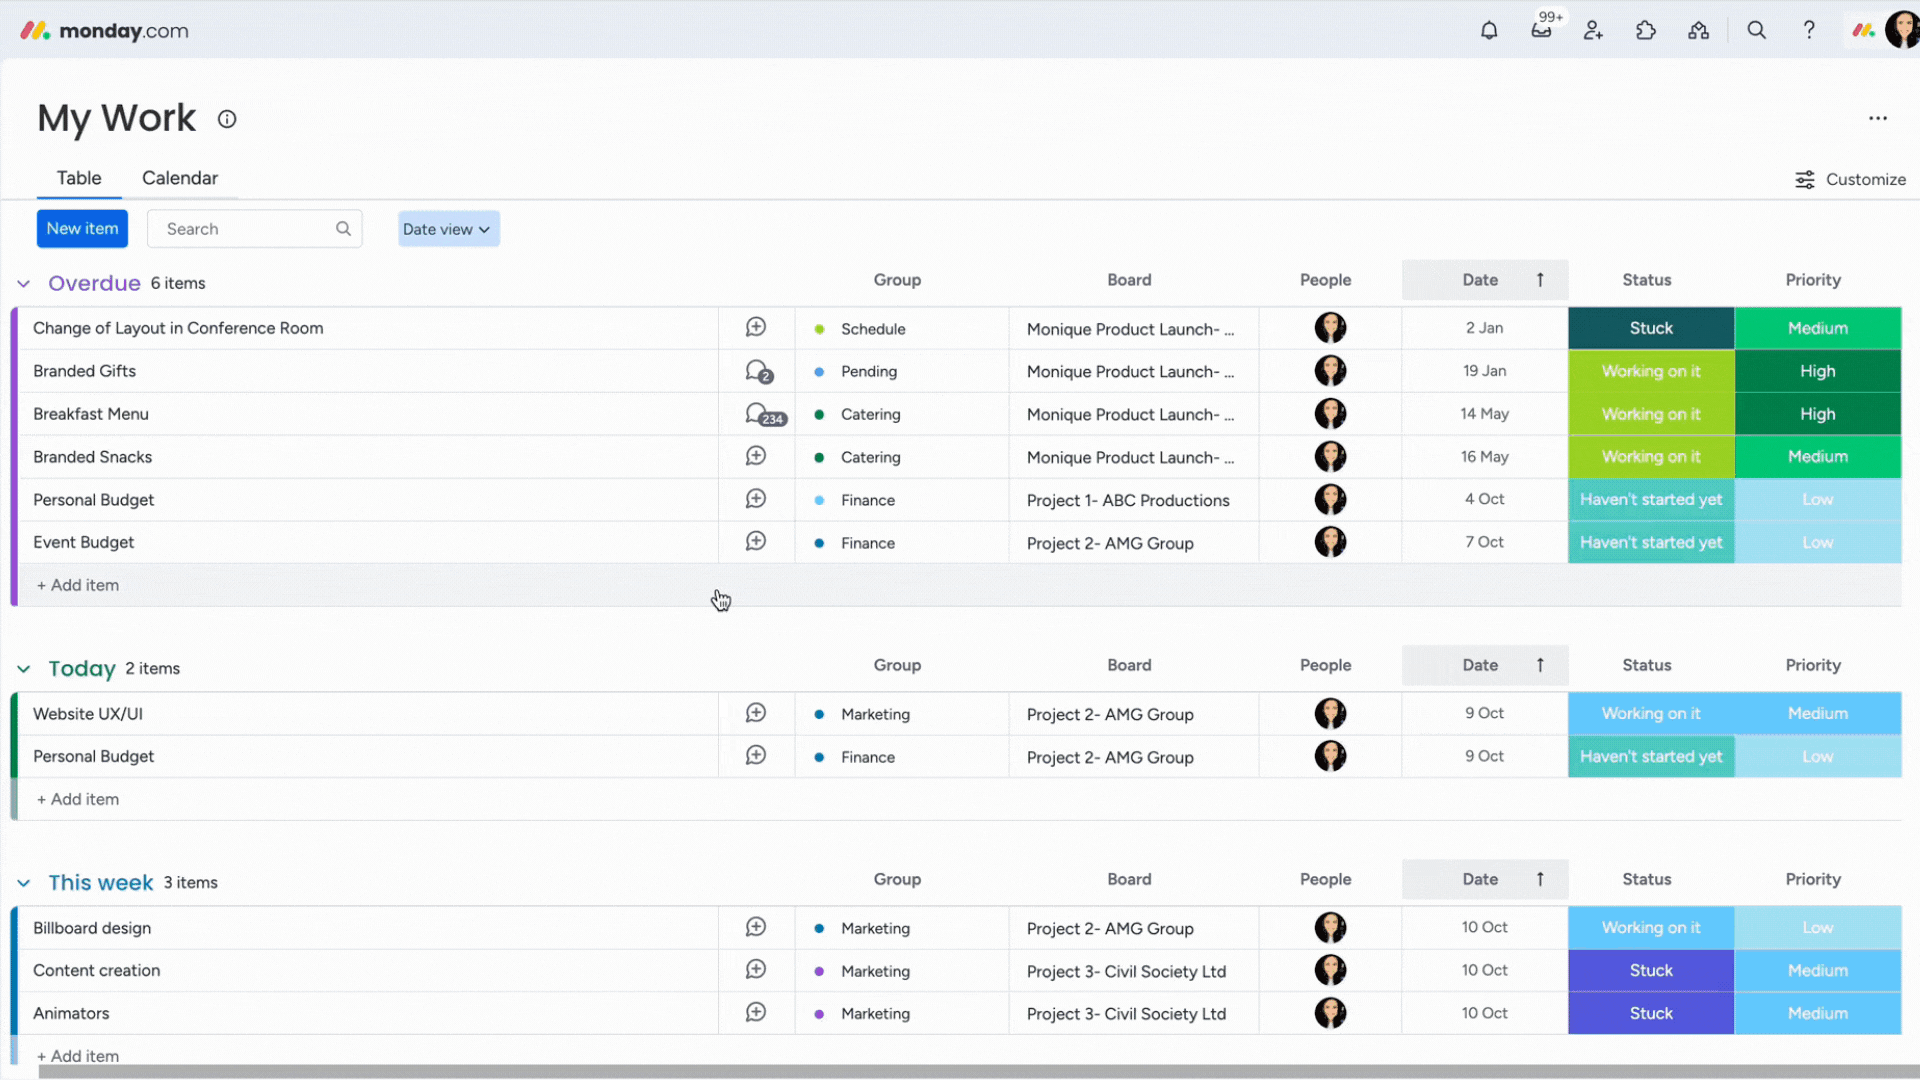1920x1080 pixels.
Task: Open the Date view dropdown
Action: pyautogui.click(x=448, y=229)
